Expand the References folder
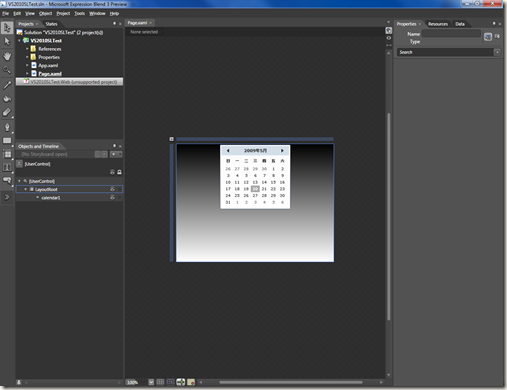507x390 pixels. point(27,49)
